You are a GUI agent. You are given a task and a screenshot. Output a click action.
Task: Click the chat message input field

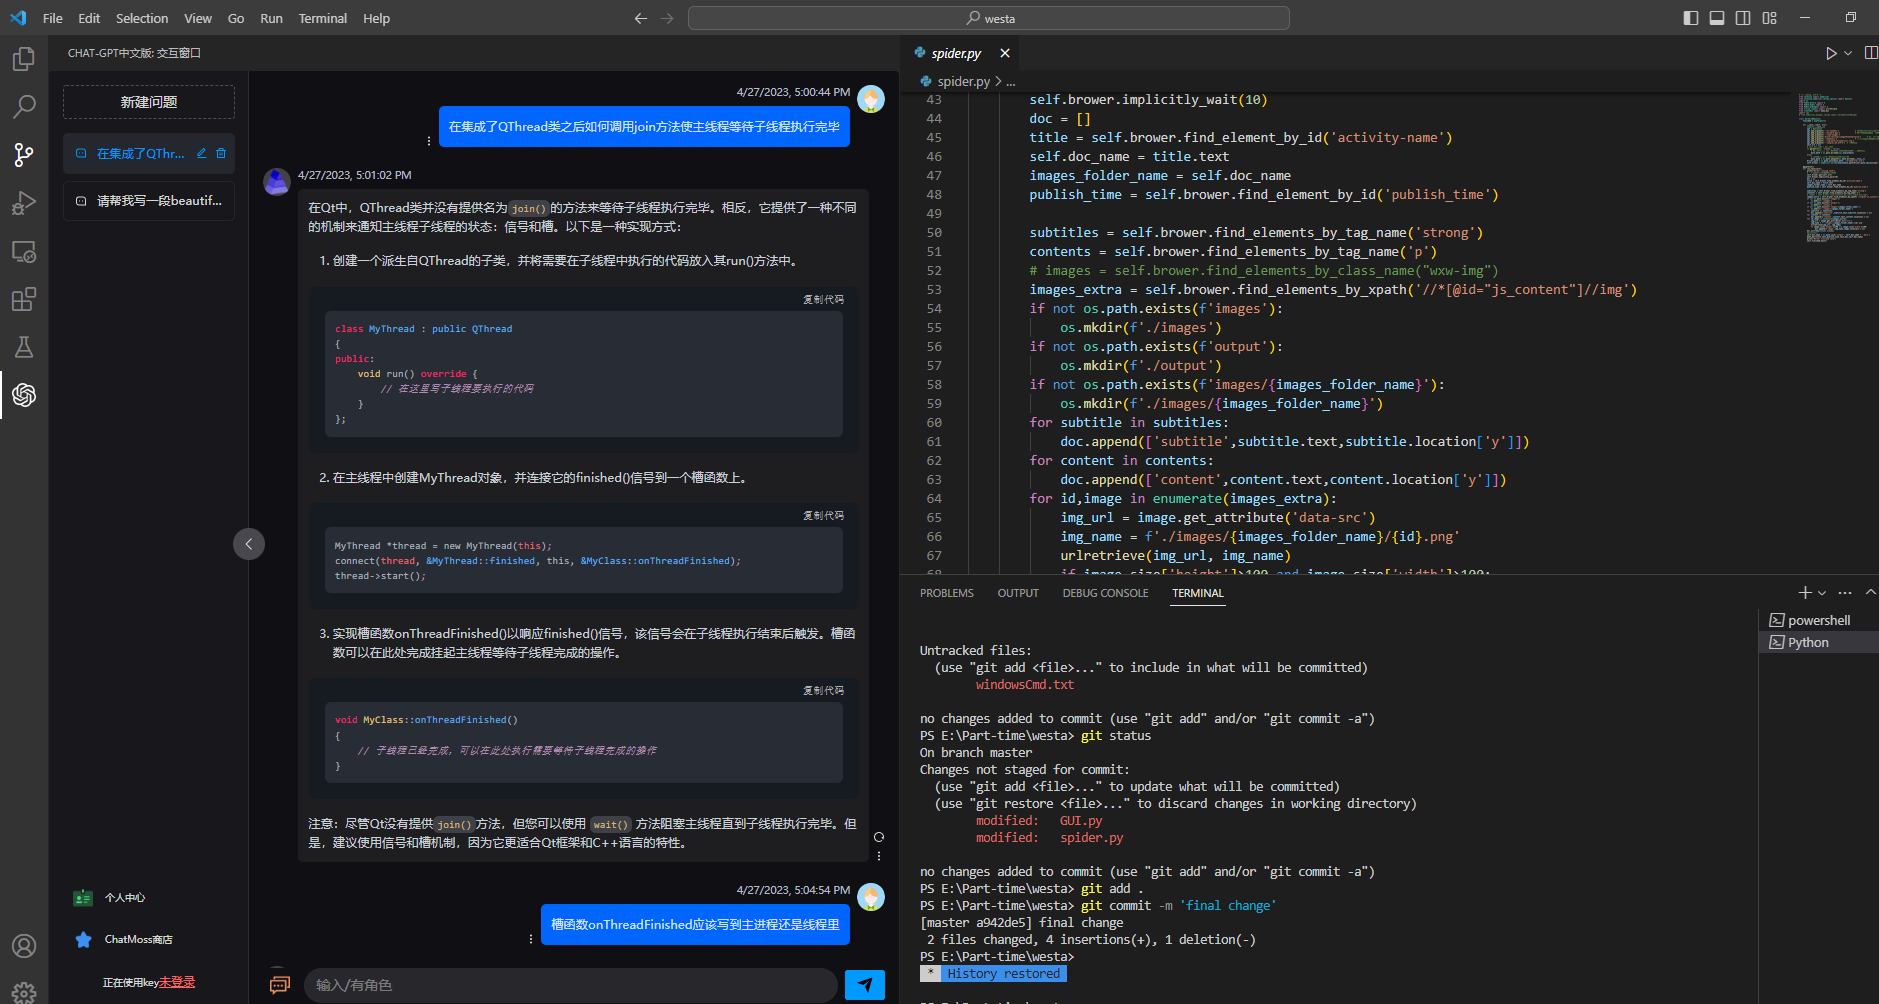pyautogui.click(x=570, y=985)
